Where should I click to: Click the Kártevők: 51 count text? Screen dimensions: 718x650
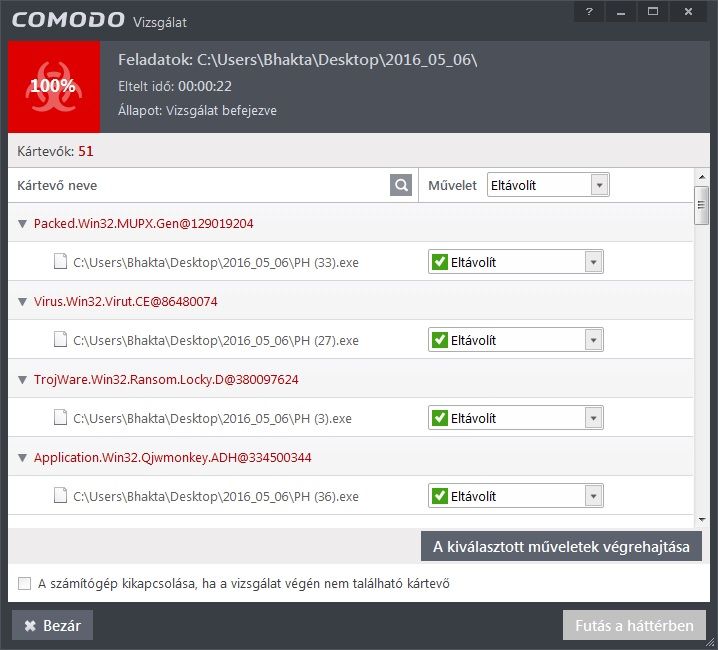(55, 151)
